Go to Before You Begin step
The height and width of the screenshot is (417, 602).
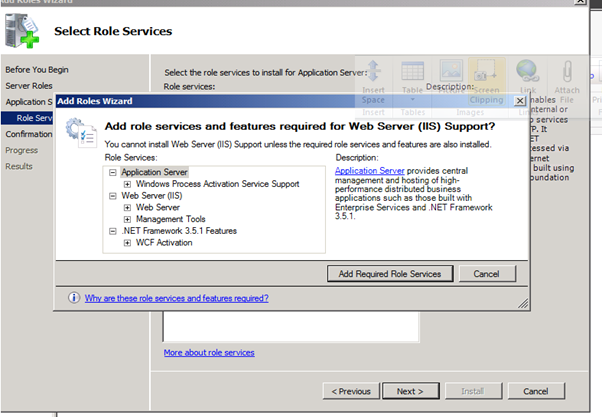tap(37, 70)
